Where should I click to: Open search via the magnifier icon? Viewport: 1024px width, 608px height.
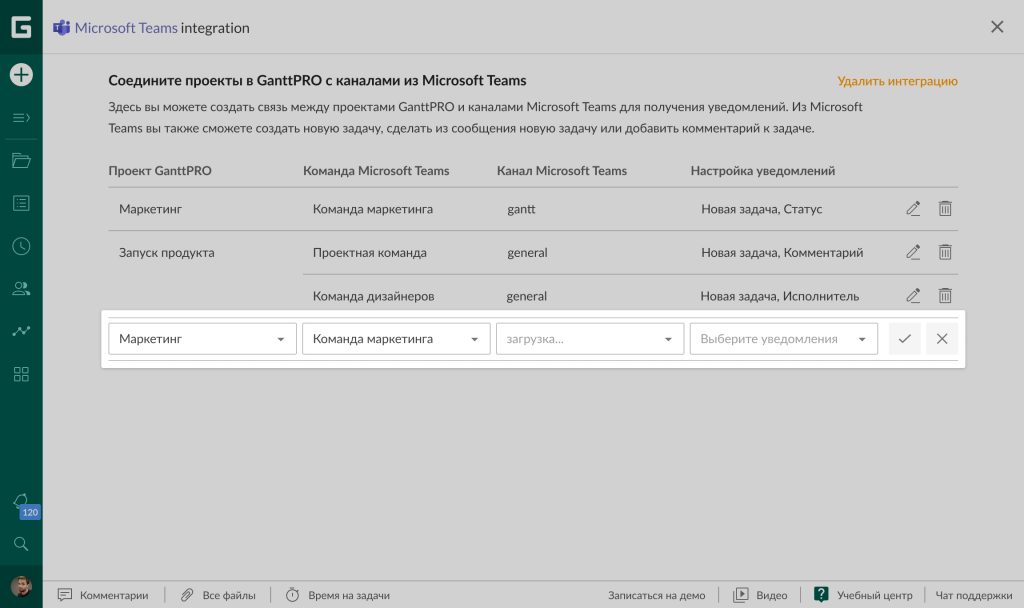pos(20,544)
